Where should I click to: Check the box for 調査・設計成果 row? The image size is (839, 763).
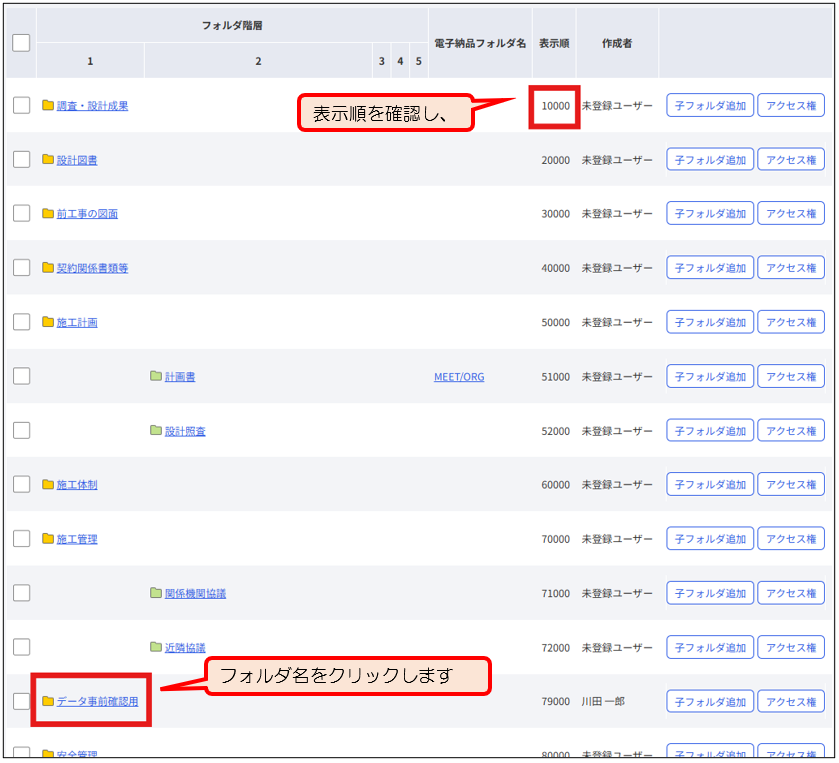point(21,105)
